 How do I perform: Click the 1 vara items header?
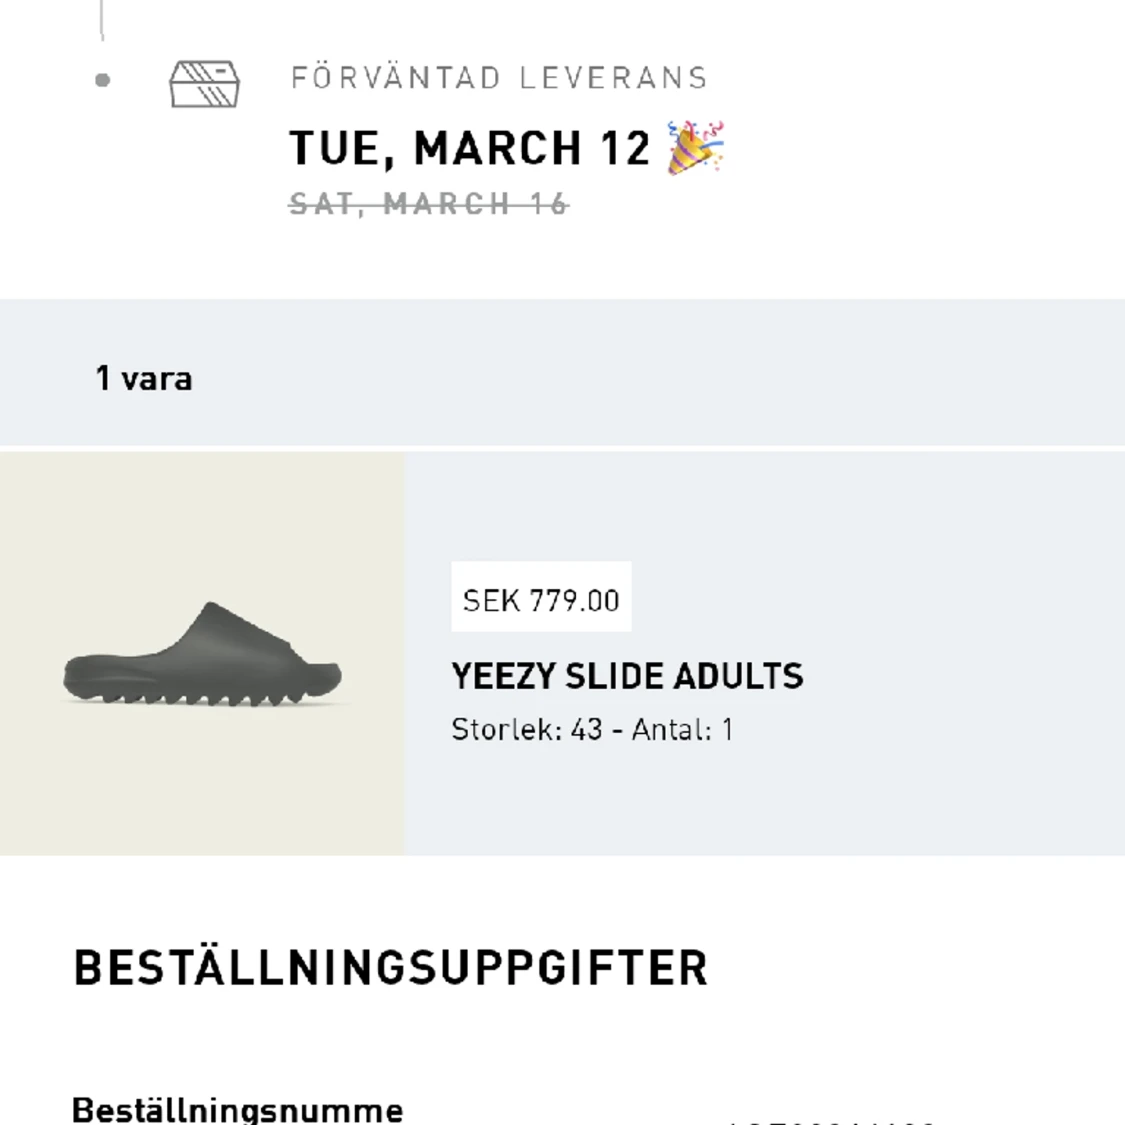(x=143, y=378)
